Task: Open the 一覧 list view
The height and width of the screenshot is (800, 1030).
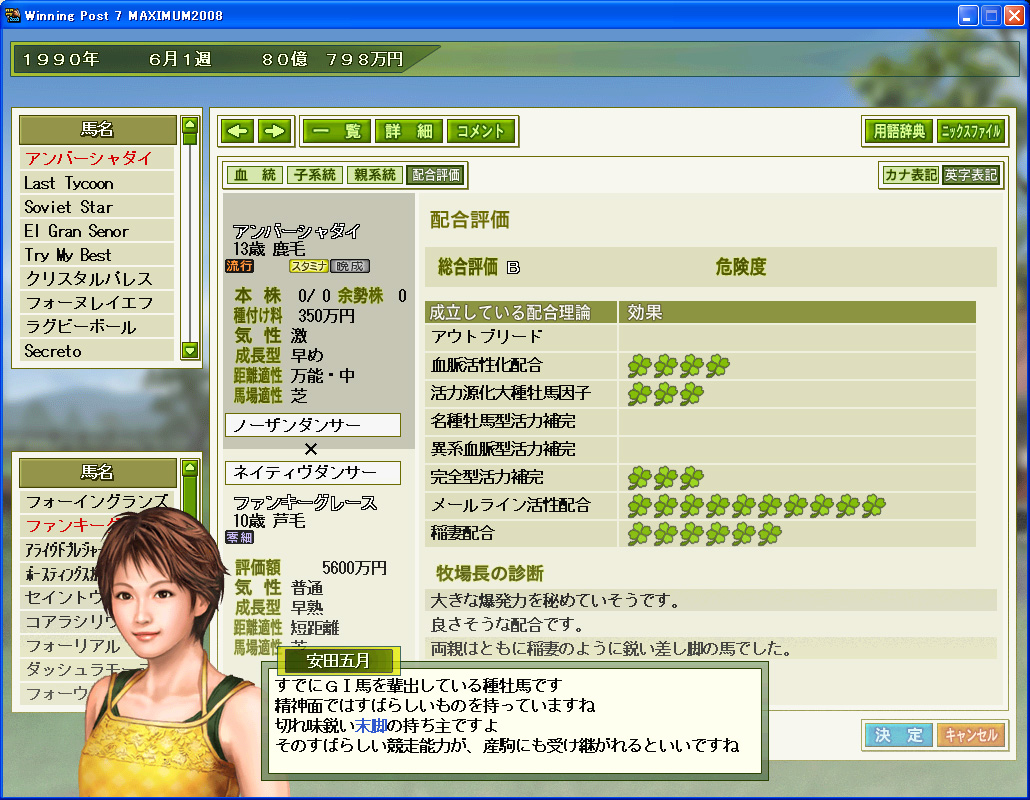Action: click(336, 131)
